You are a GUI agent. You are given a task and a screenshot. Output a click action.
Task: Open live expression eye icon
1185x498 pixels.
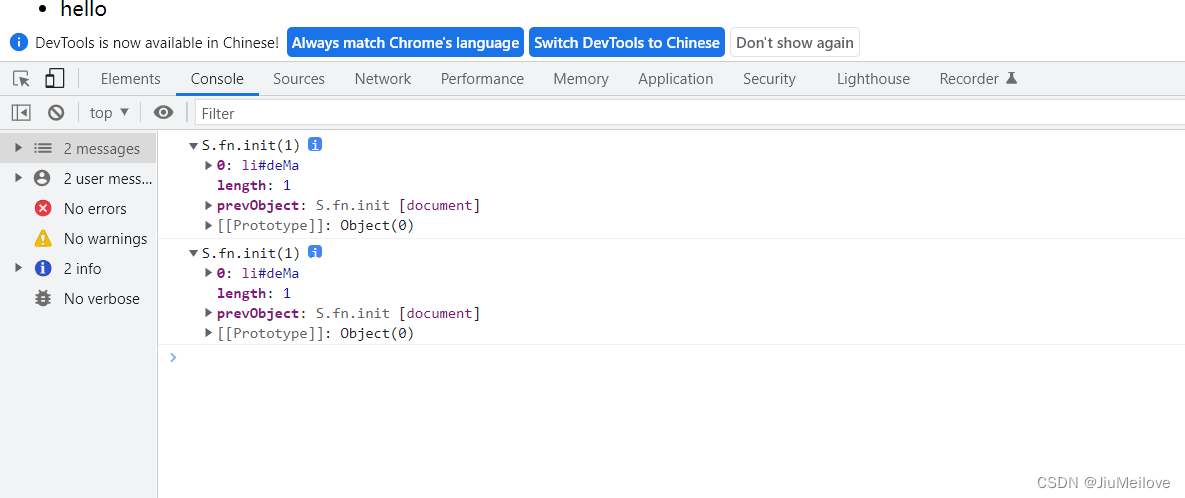click(x=163, y=113)
